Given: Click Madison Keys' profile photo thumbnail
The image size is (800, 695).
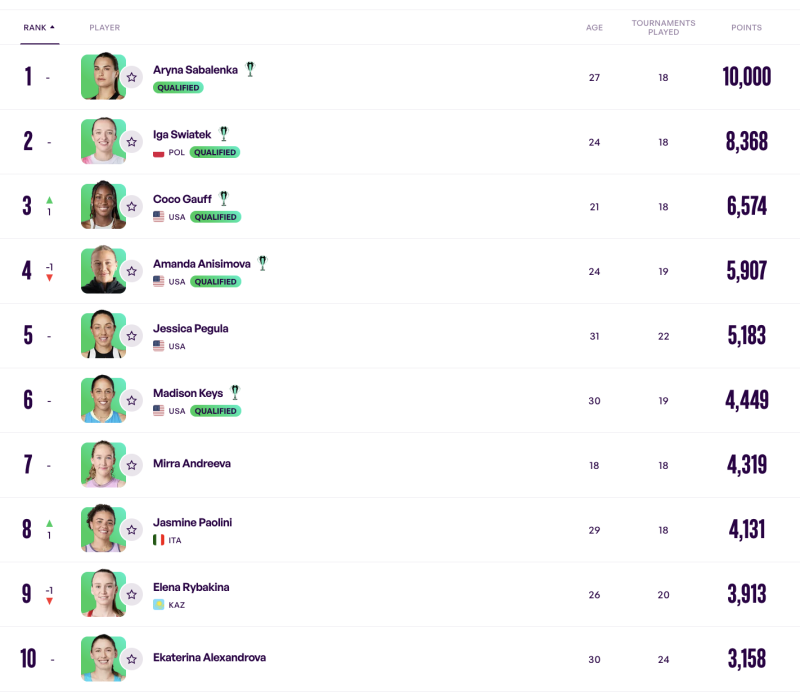Looking at the screenshot, I should tap(102, 400).
